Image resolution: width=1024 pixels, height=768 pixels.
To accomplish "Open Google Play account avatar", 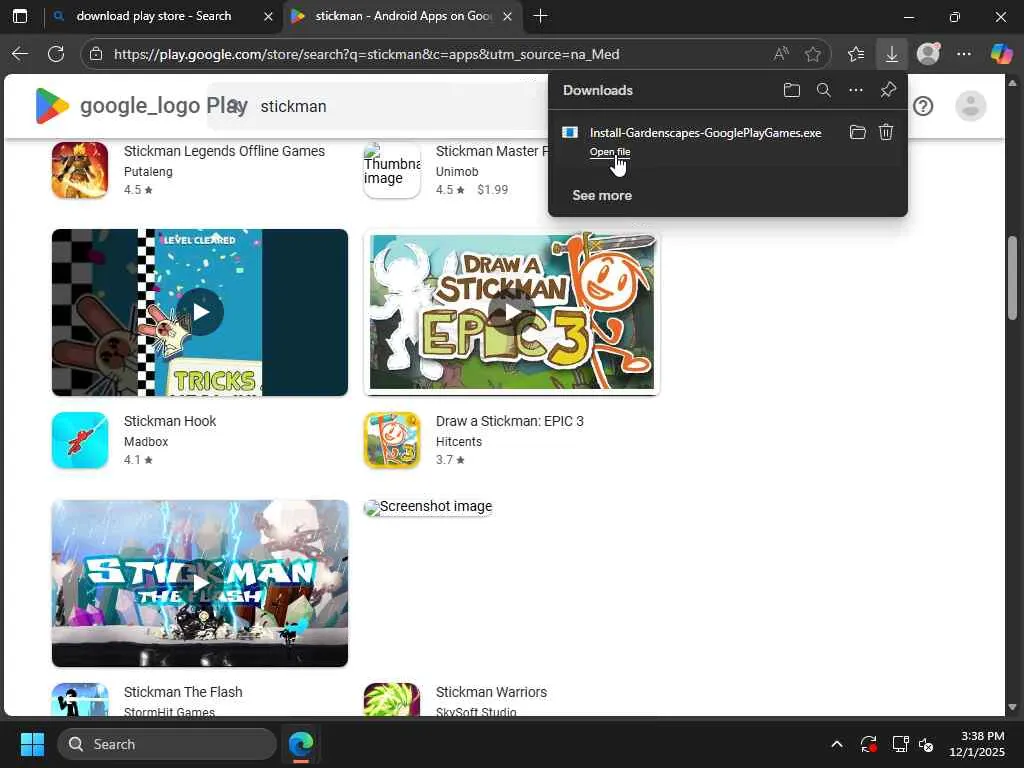I will tap(970, 106).
